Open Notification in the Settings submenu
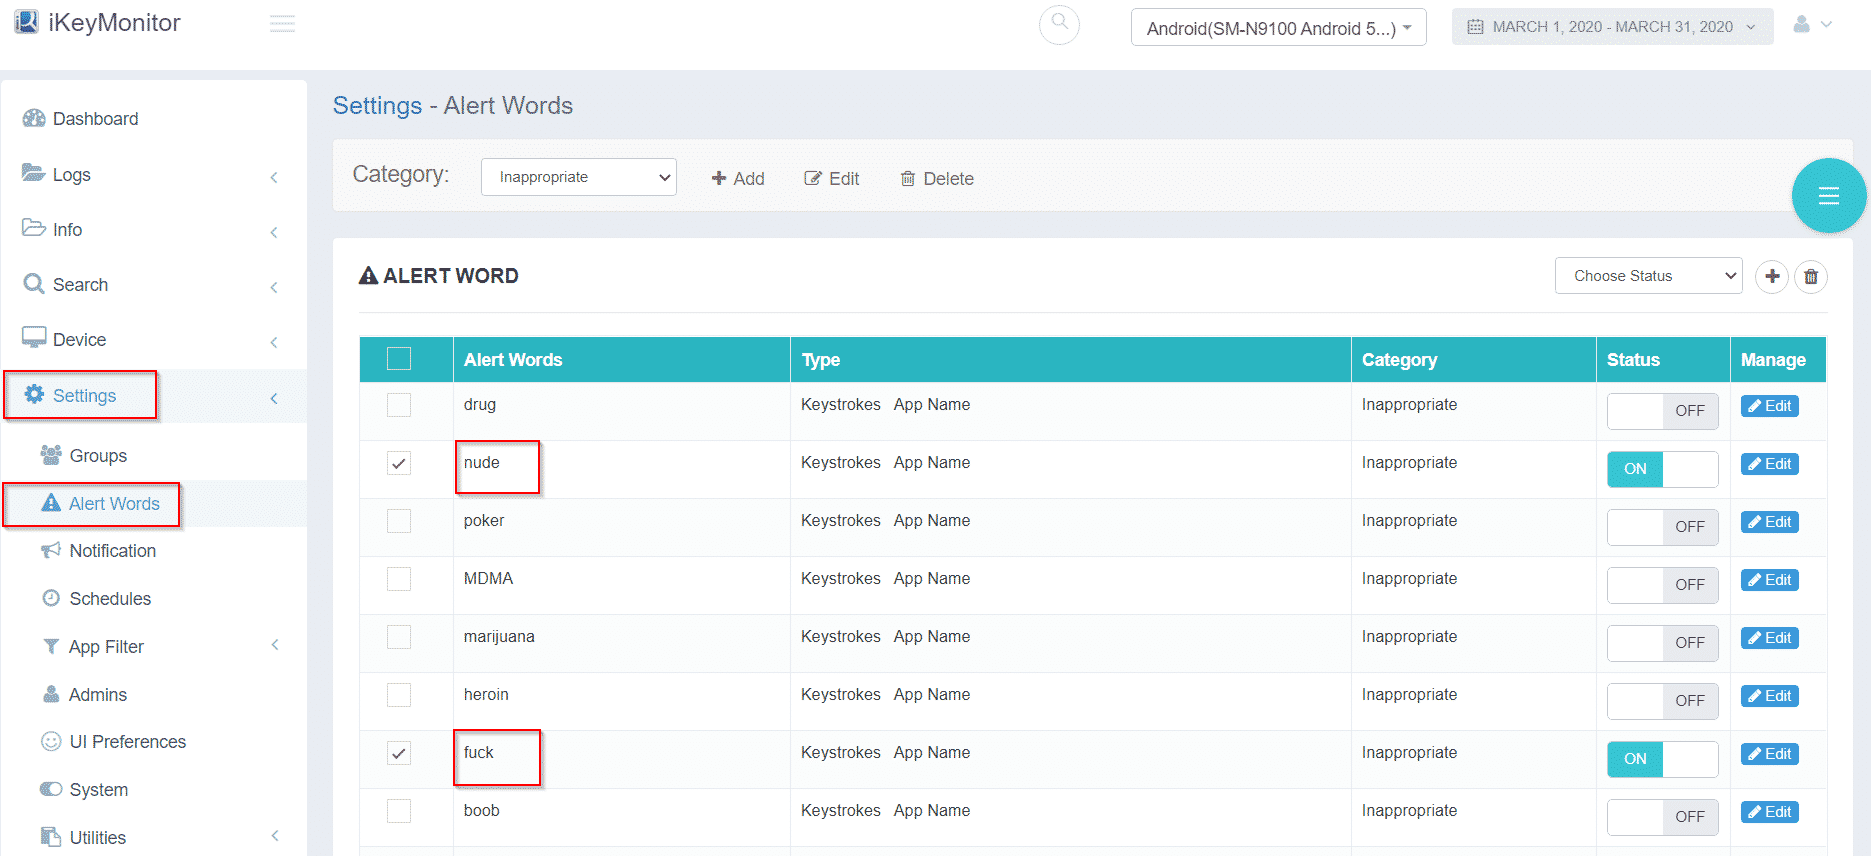1871x856 pixels. [112, 551]
